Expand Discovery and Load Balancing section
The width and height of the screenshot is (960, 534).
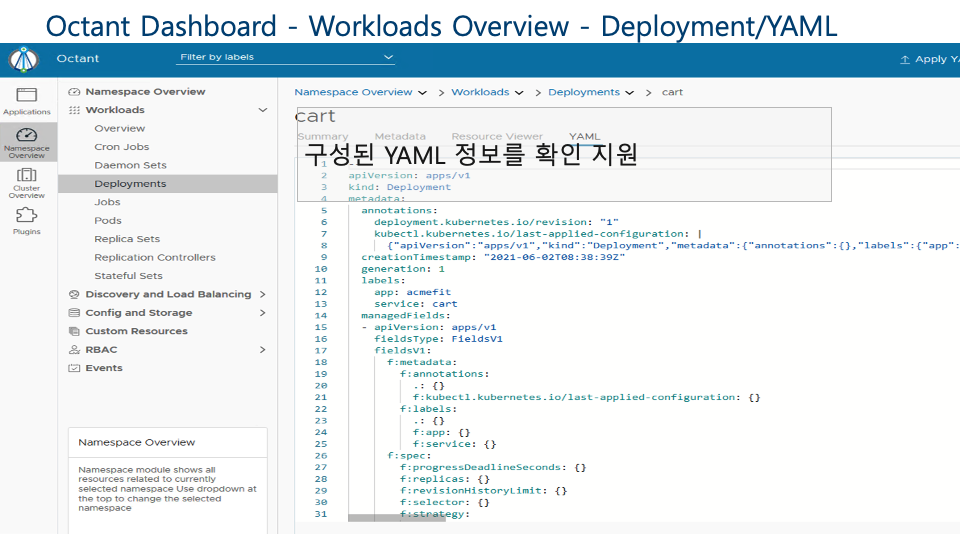coord(263,295)
